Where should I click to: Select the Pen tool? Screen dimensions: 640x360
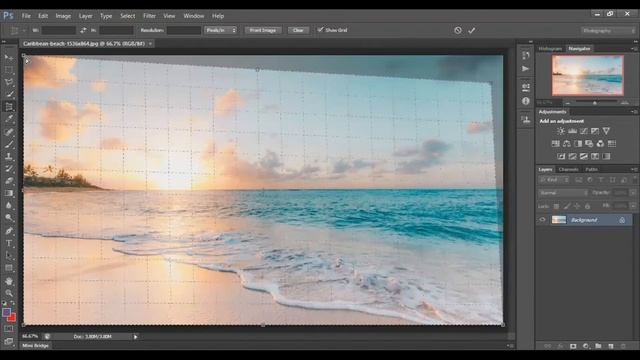pos(9,231)
